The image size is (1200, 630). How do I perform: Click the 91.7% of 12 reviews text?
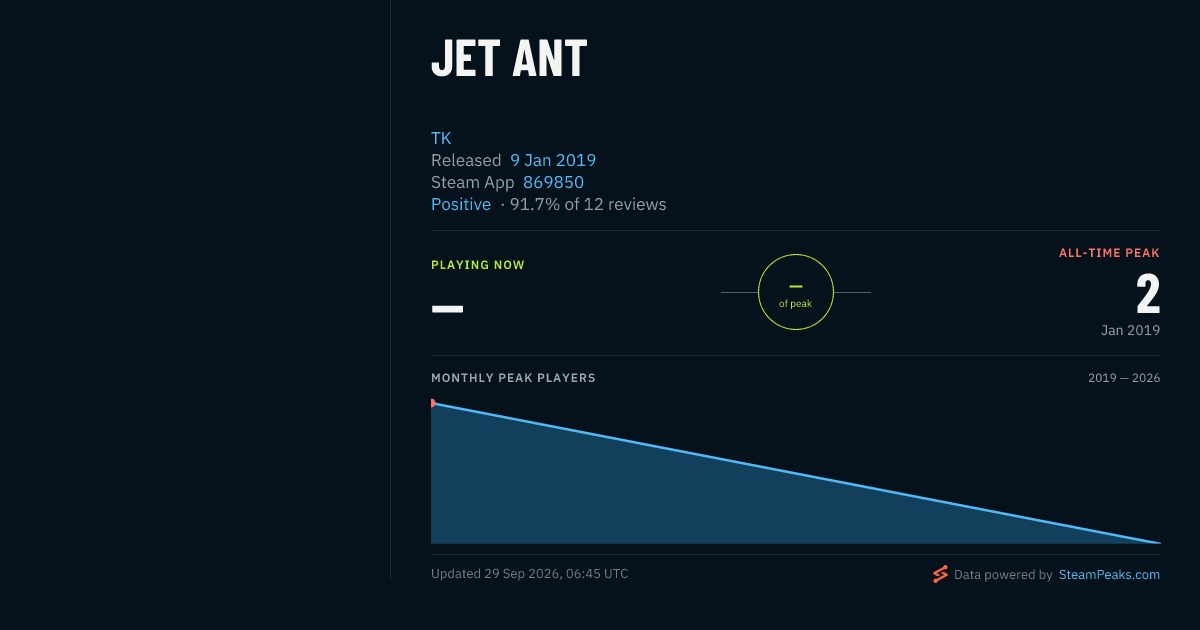[x=588, y=204]
